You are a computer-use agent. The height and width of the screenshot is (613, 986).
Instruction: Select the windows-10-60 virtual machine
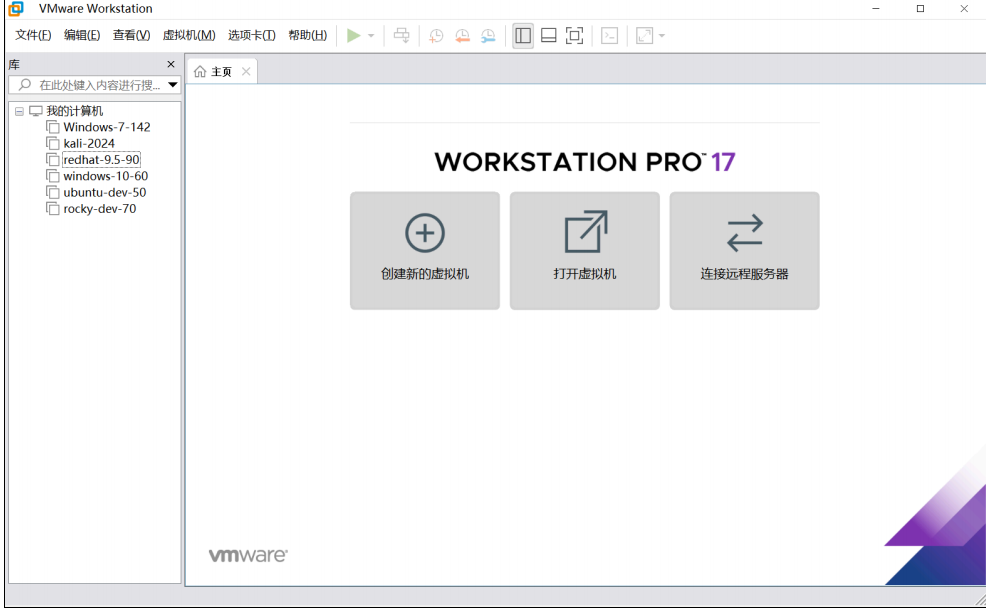pos(106,176)
